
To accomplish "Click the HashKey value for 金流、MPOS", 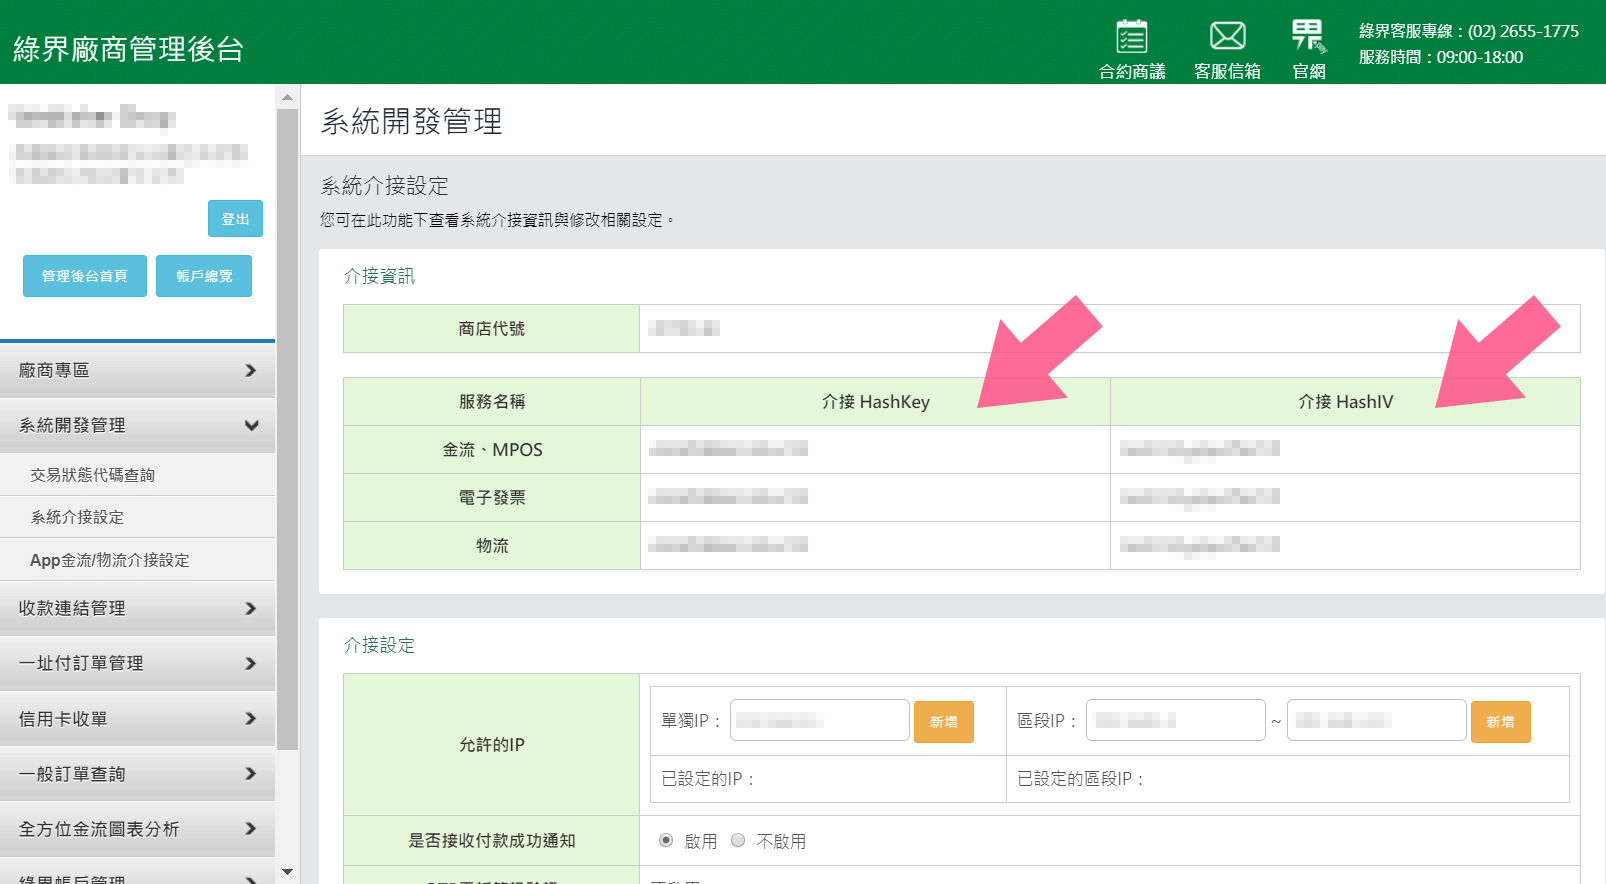I will click(728, 449).
